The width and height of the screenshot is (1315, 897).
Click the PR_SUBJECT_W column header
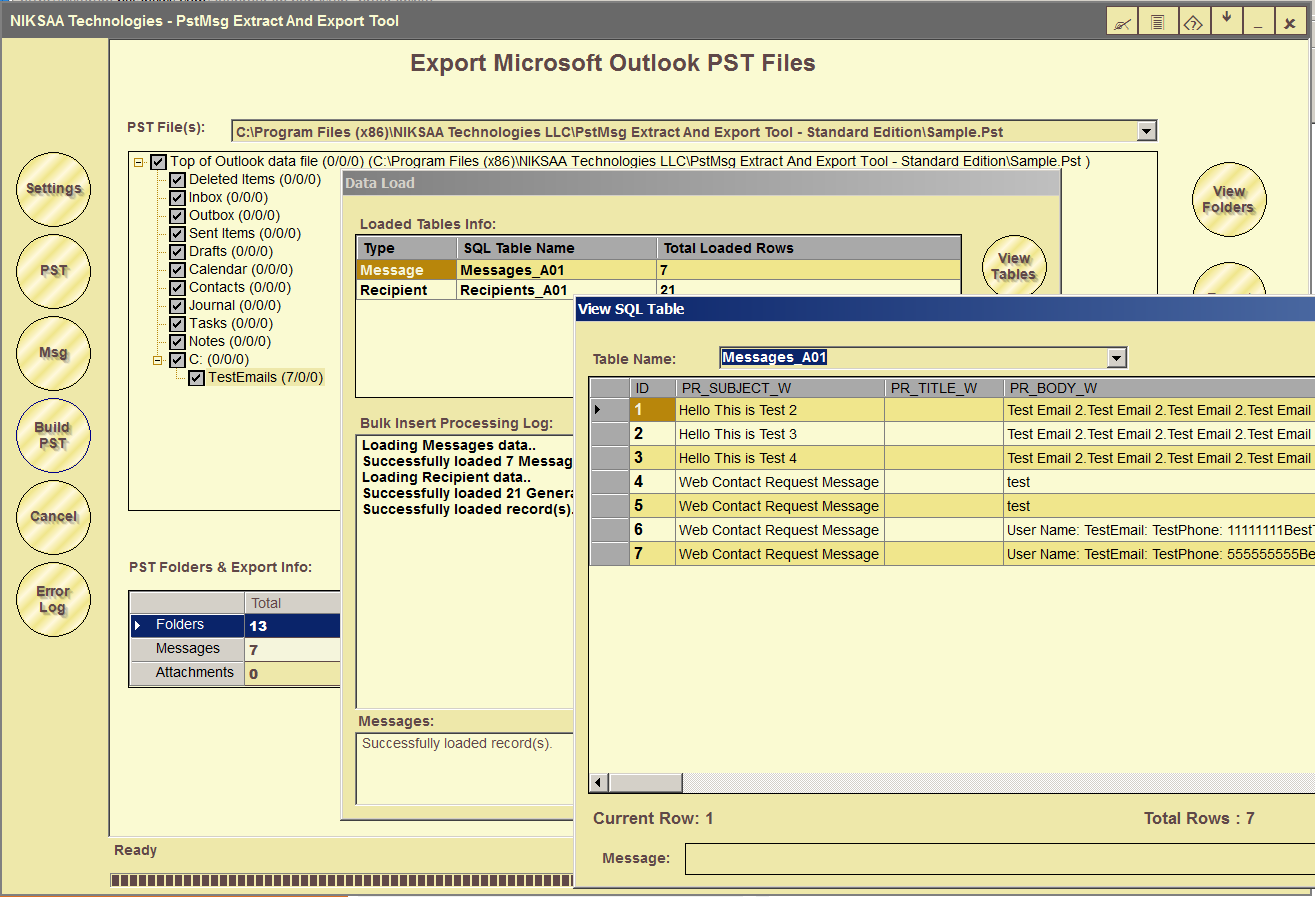(x=780, y=388)
